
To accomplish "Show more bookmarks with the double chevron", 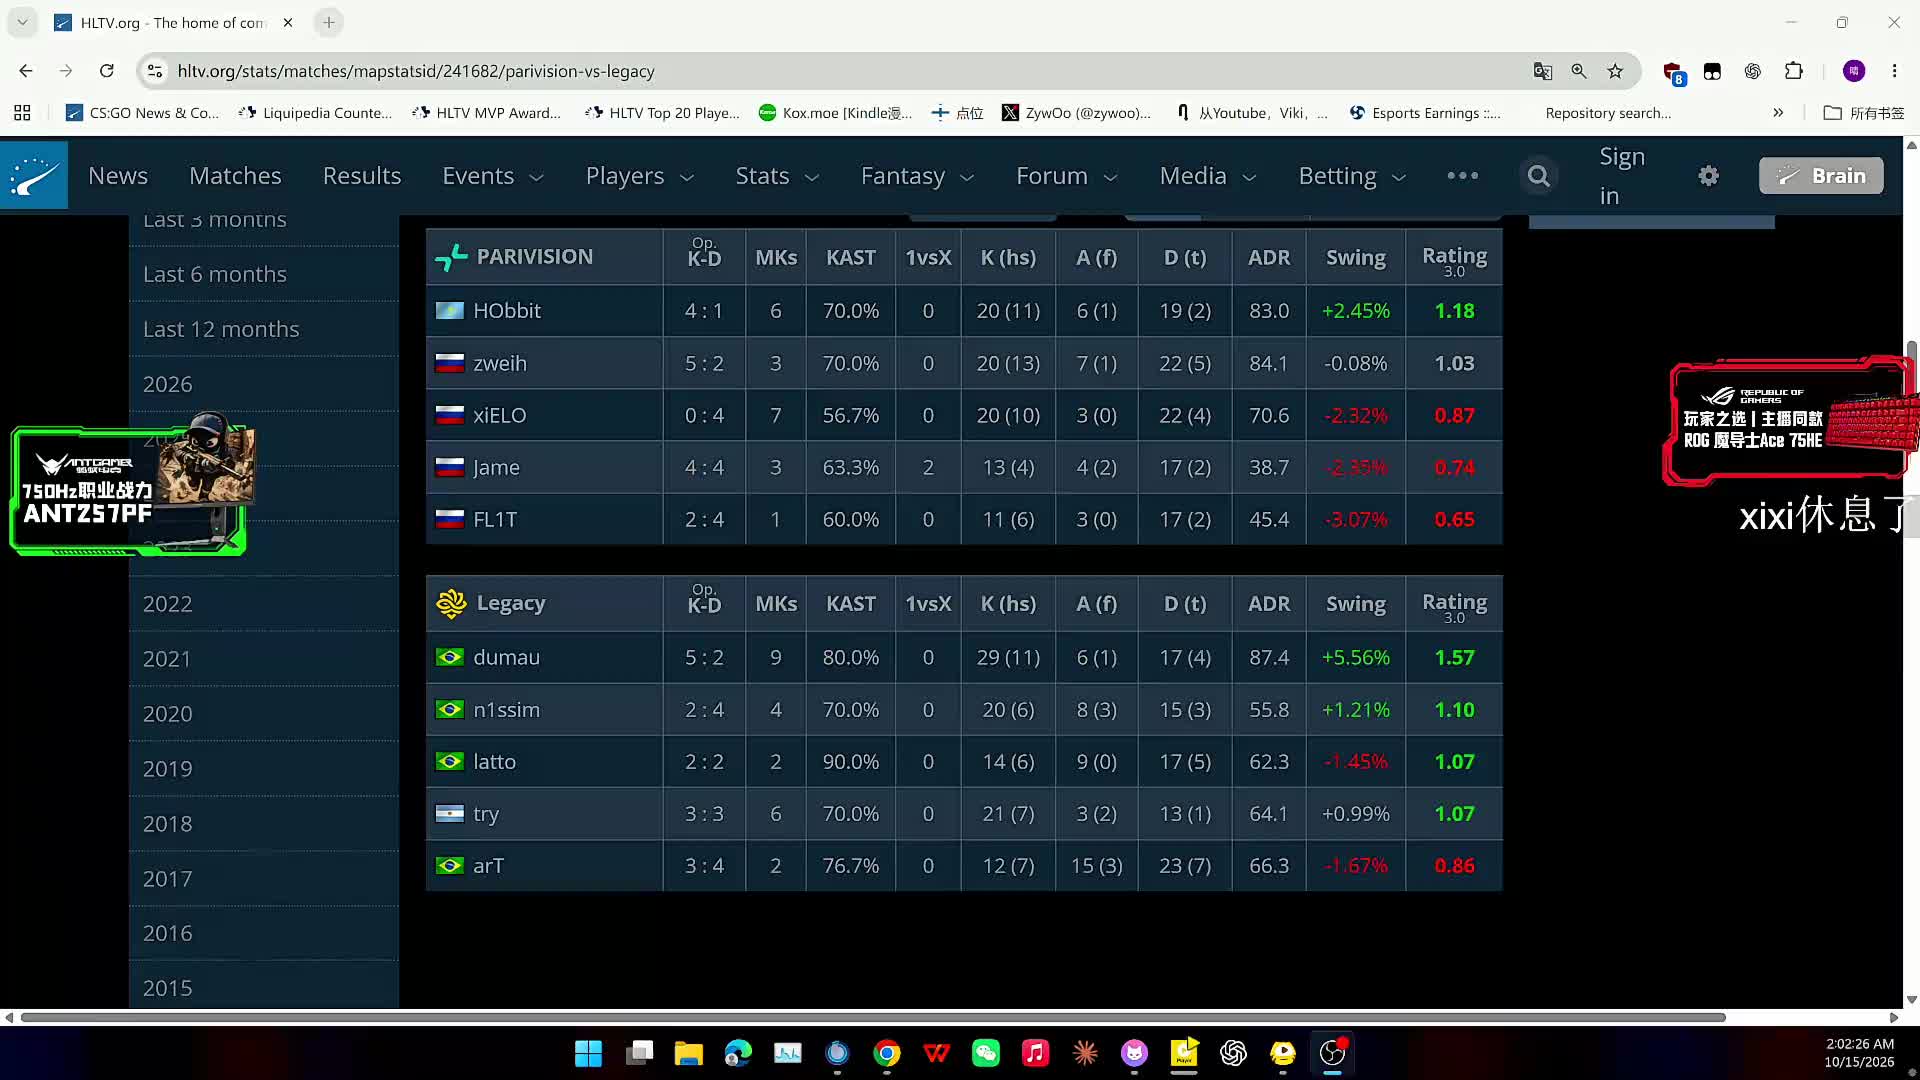I will pyautogui.click(x=1778, y=113).
